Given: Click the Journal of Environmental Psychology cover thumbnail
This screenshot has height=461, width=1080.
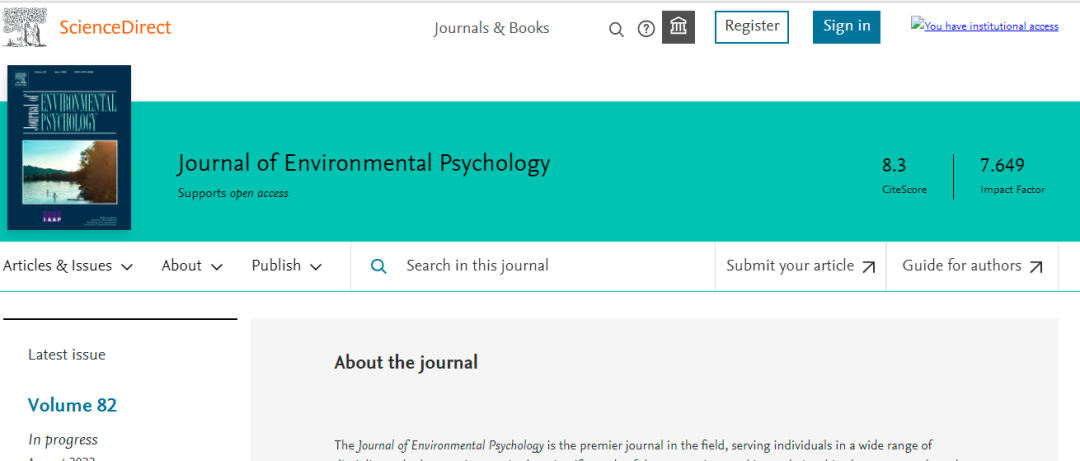Looking at the screenshot, I should 69,148.
